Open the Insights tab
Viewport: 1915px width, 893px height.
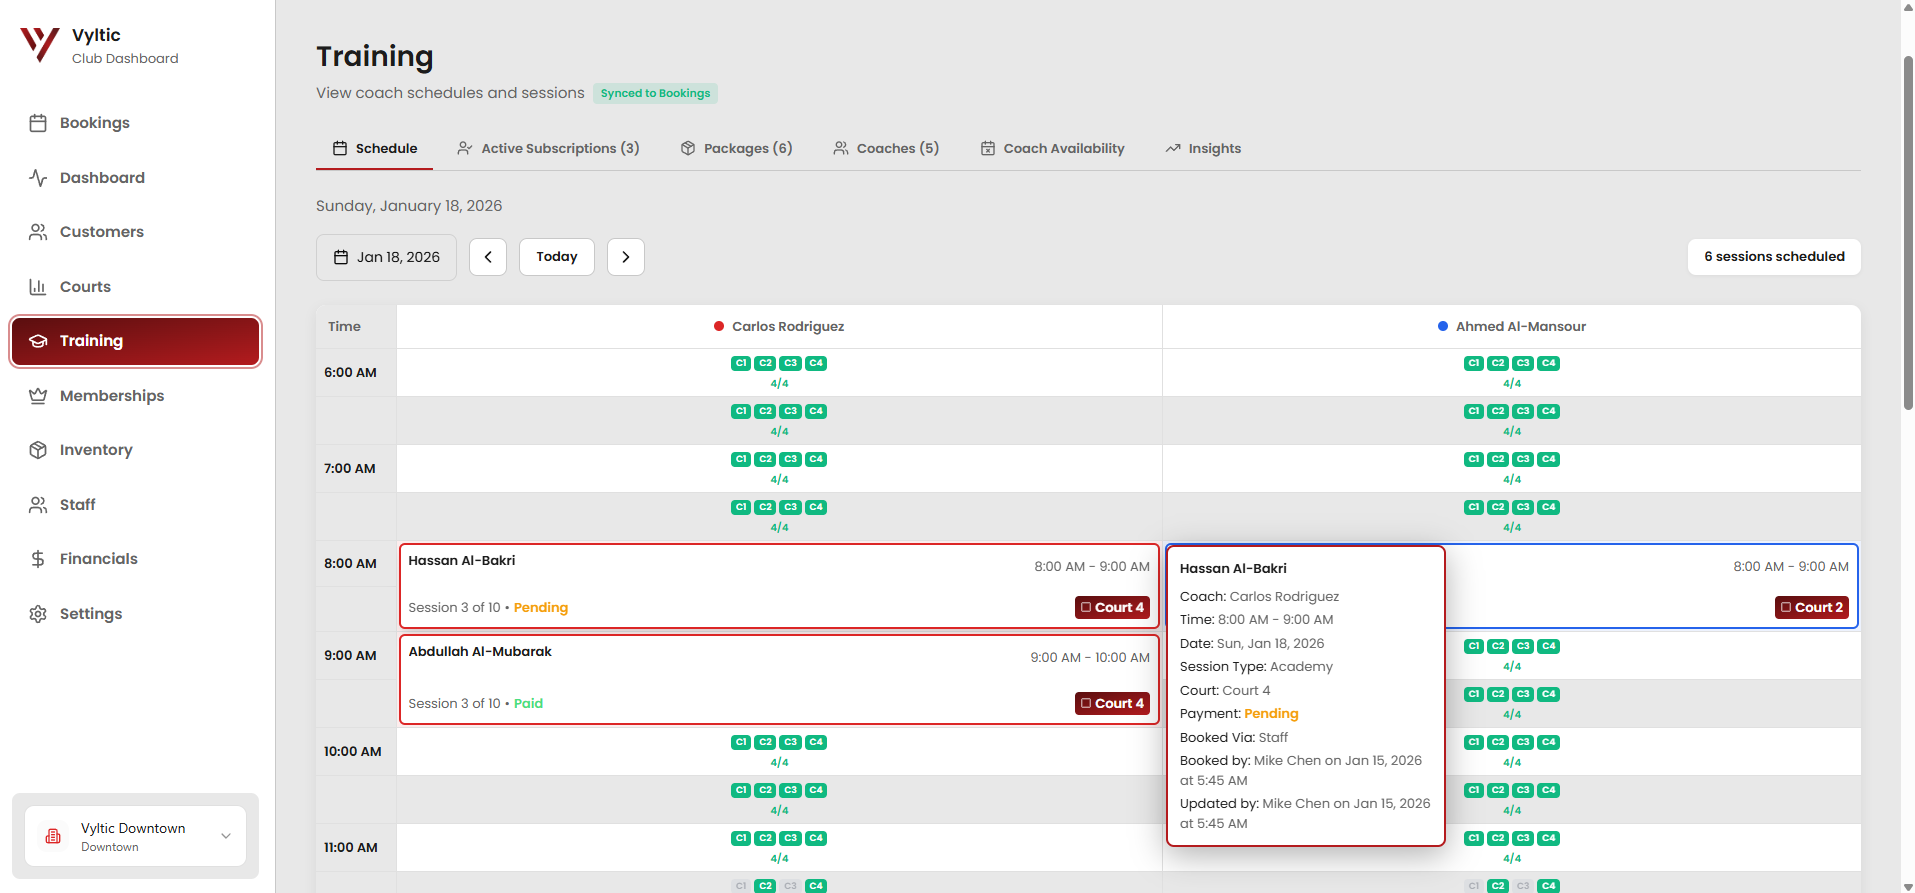coord(1203,149)
